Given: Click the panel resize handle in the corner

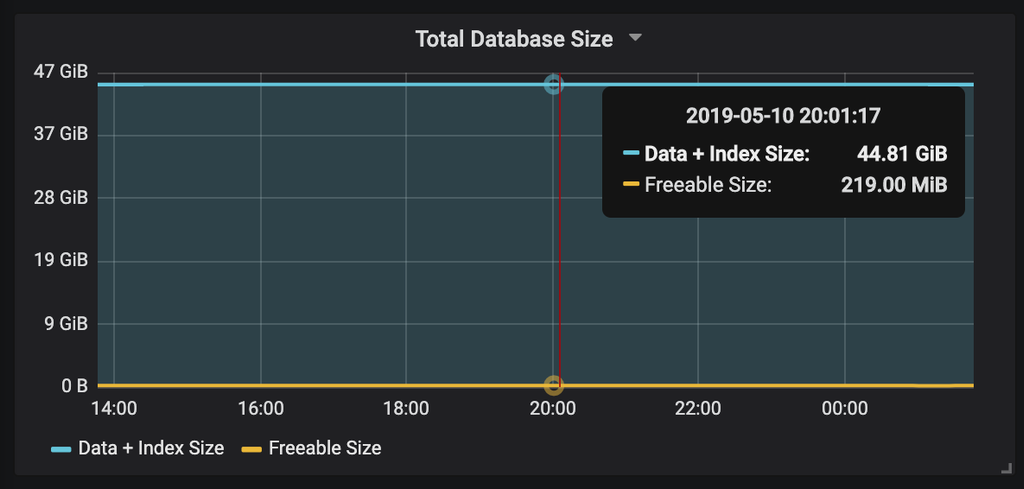Looking at the screenshot, I should pyautogui.click(x=1006, y=467).
